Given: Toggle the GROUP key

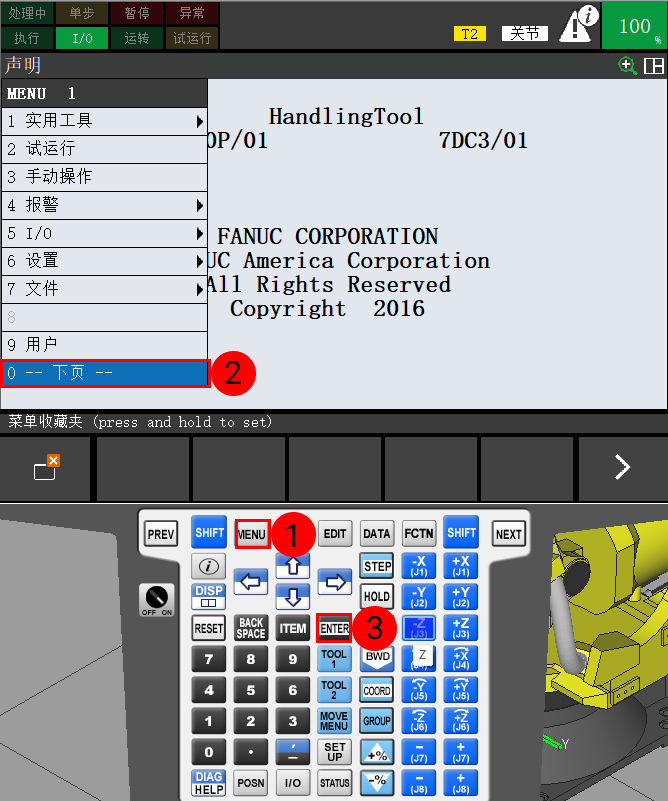Looking at the screenshot, I should click(x=377, y=721).
